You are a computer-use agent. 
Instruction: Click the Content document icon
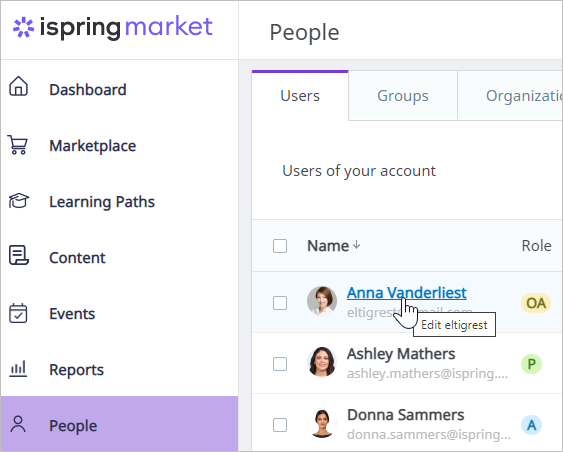(19, 255)
